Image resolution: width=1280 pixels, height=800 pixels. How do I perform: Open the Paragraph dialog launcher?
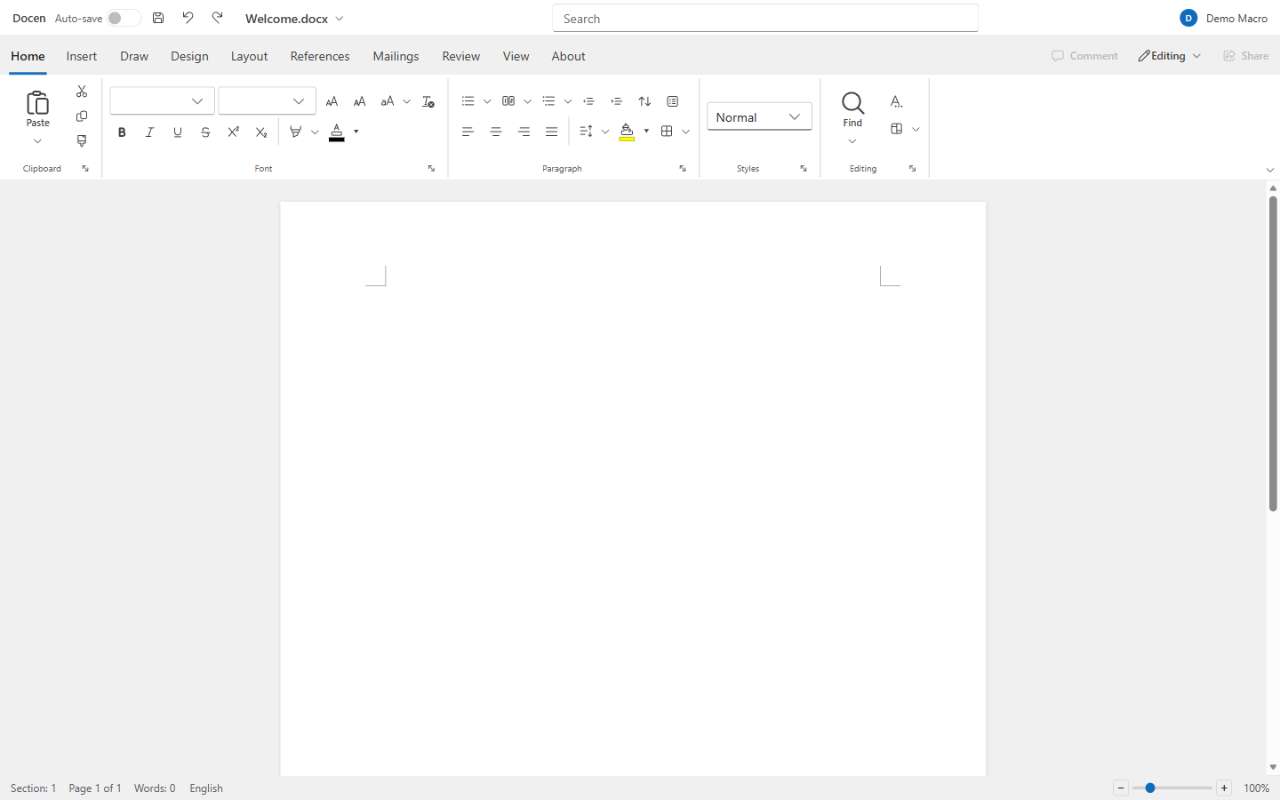pos(682,168)
